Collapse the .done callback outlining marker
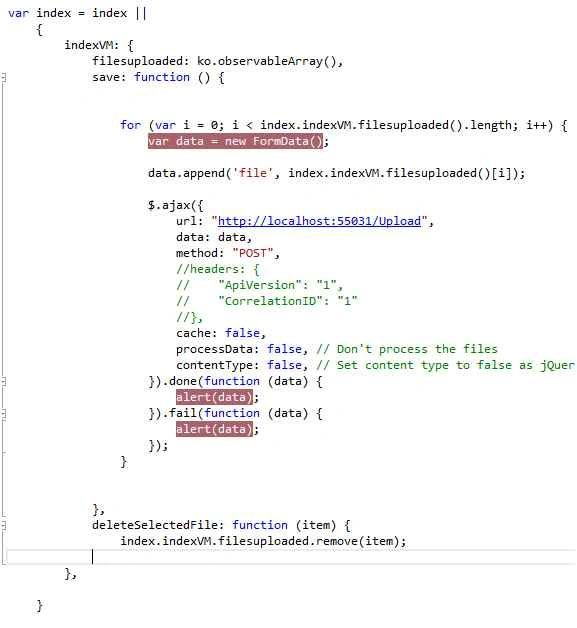577x628 pixels. coord(3,381)
